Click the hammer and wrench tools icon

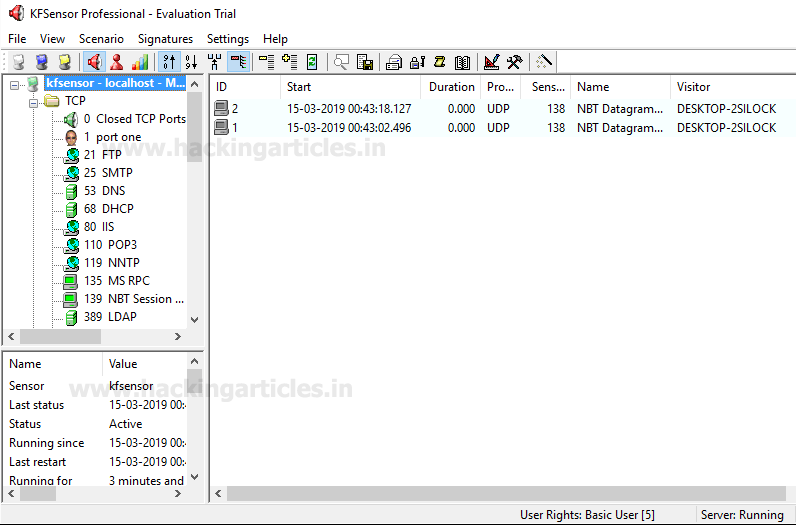point(514,62)
